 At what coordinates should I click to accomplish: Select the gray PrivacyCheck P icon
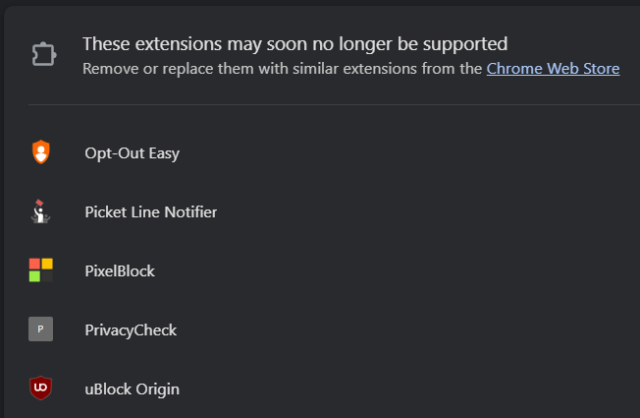pos(41,329)
